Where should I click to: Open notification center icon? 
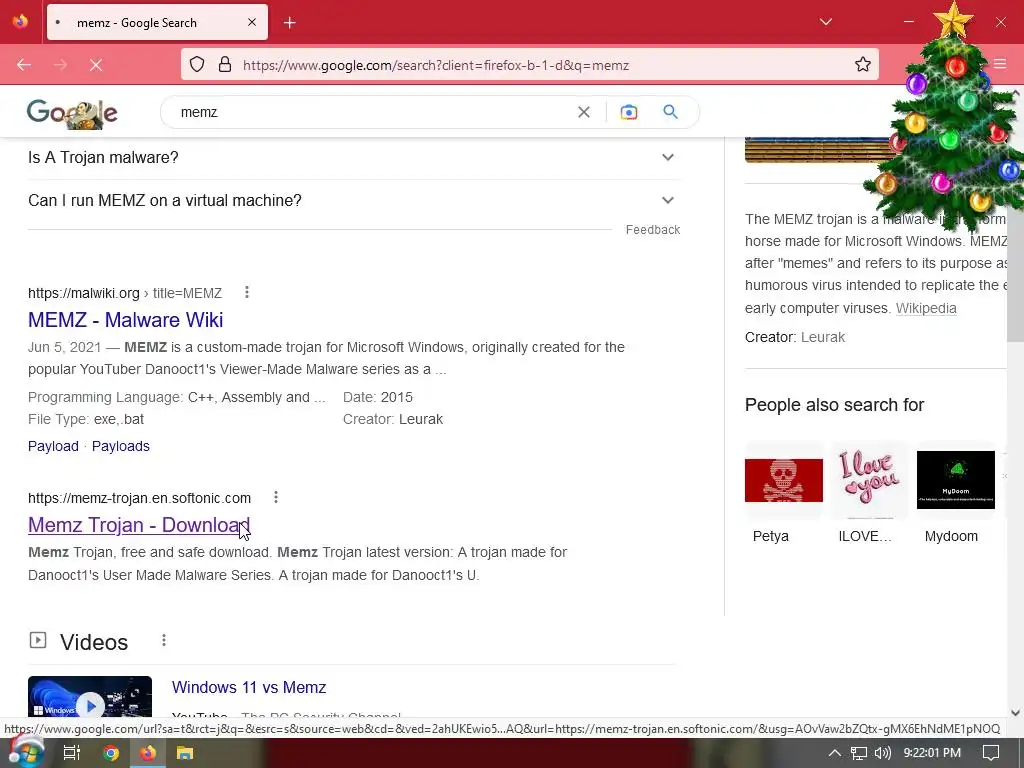(991, 753)
